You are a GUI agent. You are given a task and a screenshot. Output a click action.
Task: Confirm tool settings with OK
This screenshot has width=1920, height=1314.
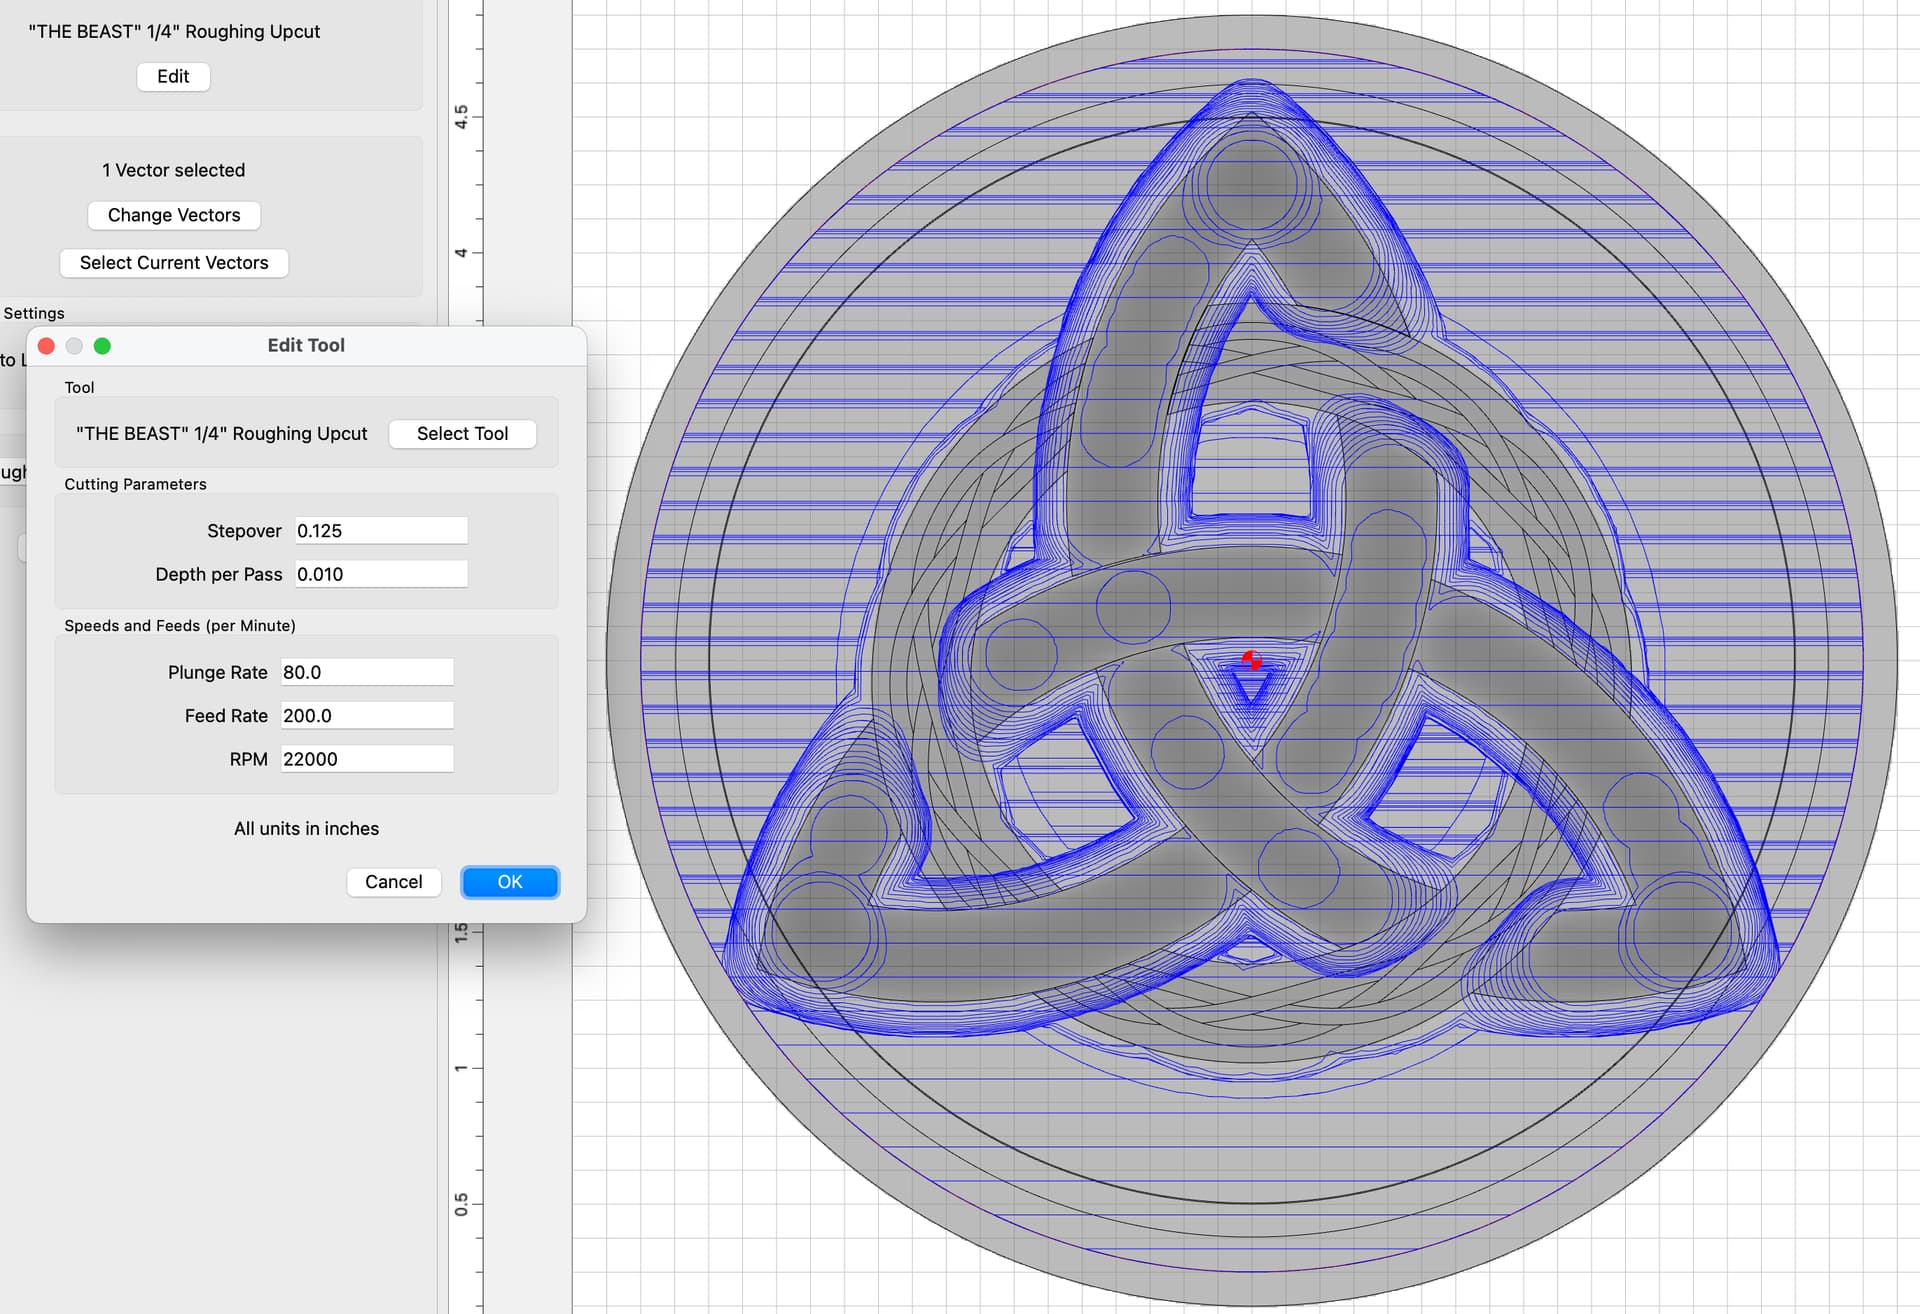click(x=510, y=882)
